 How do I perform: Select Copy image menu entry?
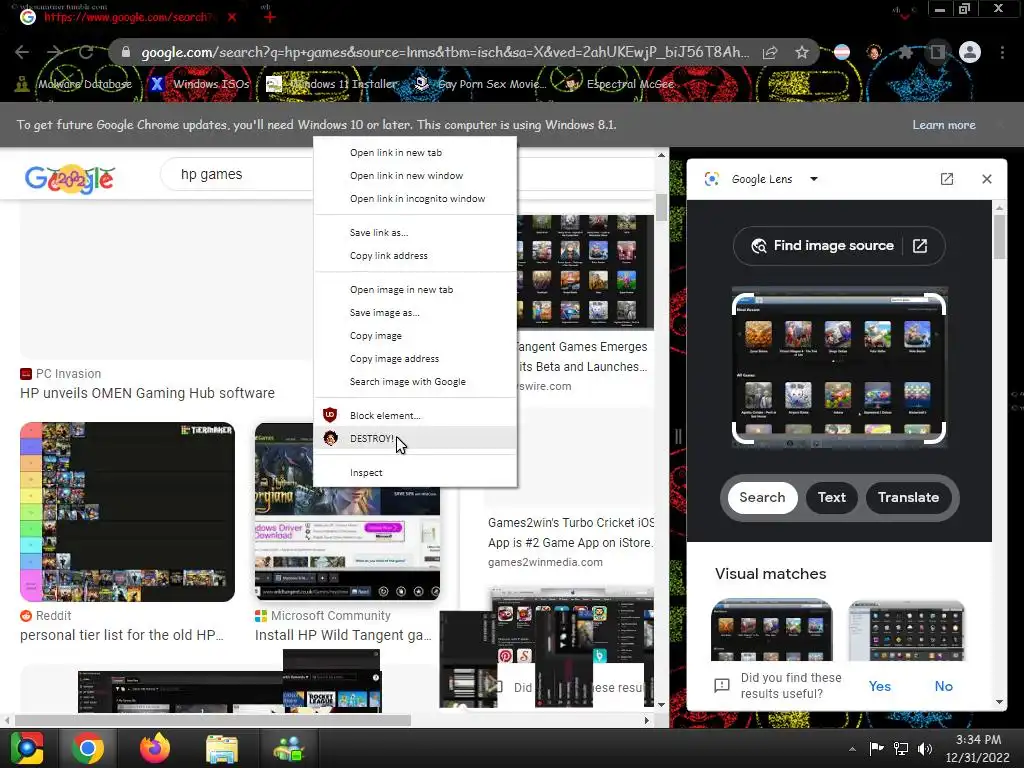coord(415,336)
